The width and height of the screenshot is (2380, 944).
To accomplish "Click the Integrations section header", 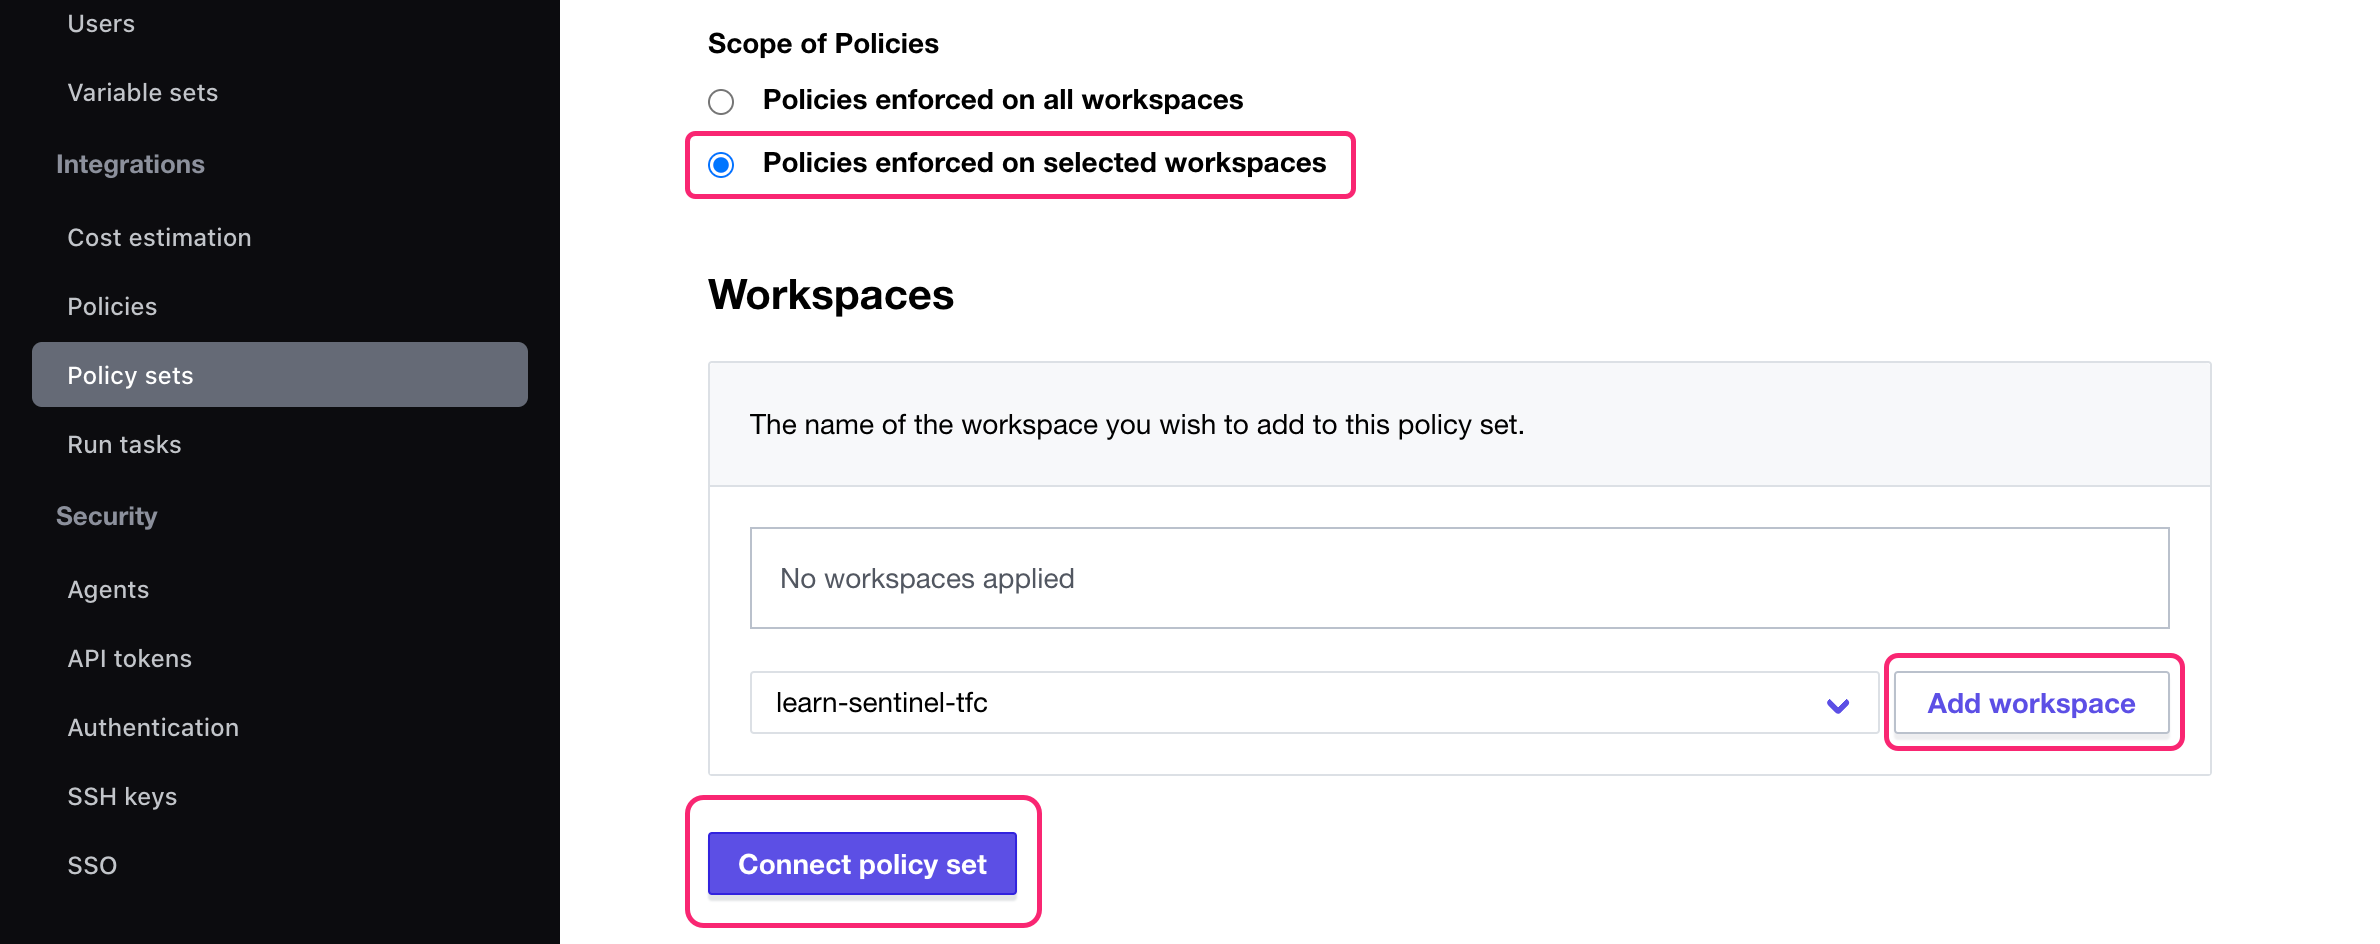I will pos(131,163).
